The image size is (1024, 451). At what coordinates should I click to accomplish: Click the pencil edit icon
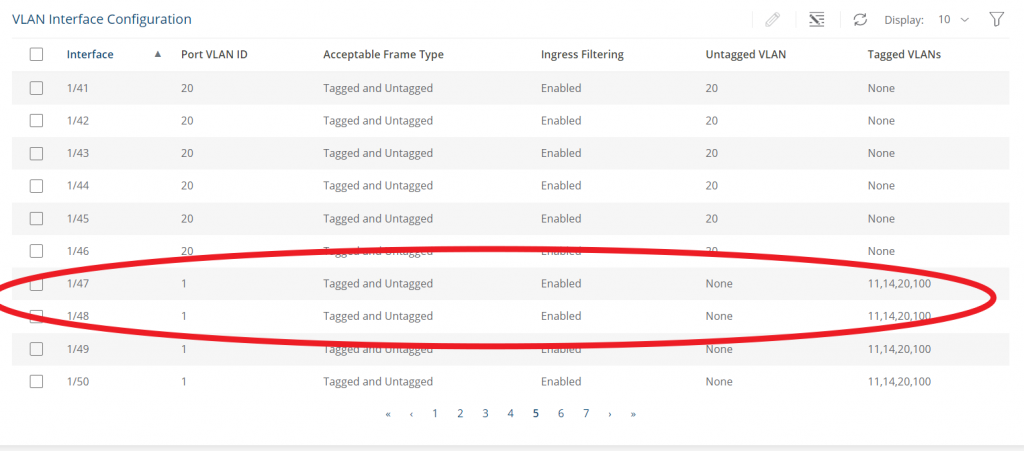pos(772,20)
